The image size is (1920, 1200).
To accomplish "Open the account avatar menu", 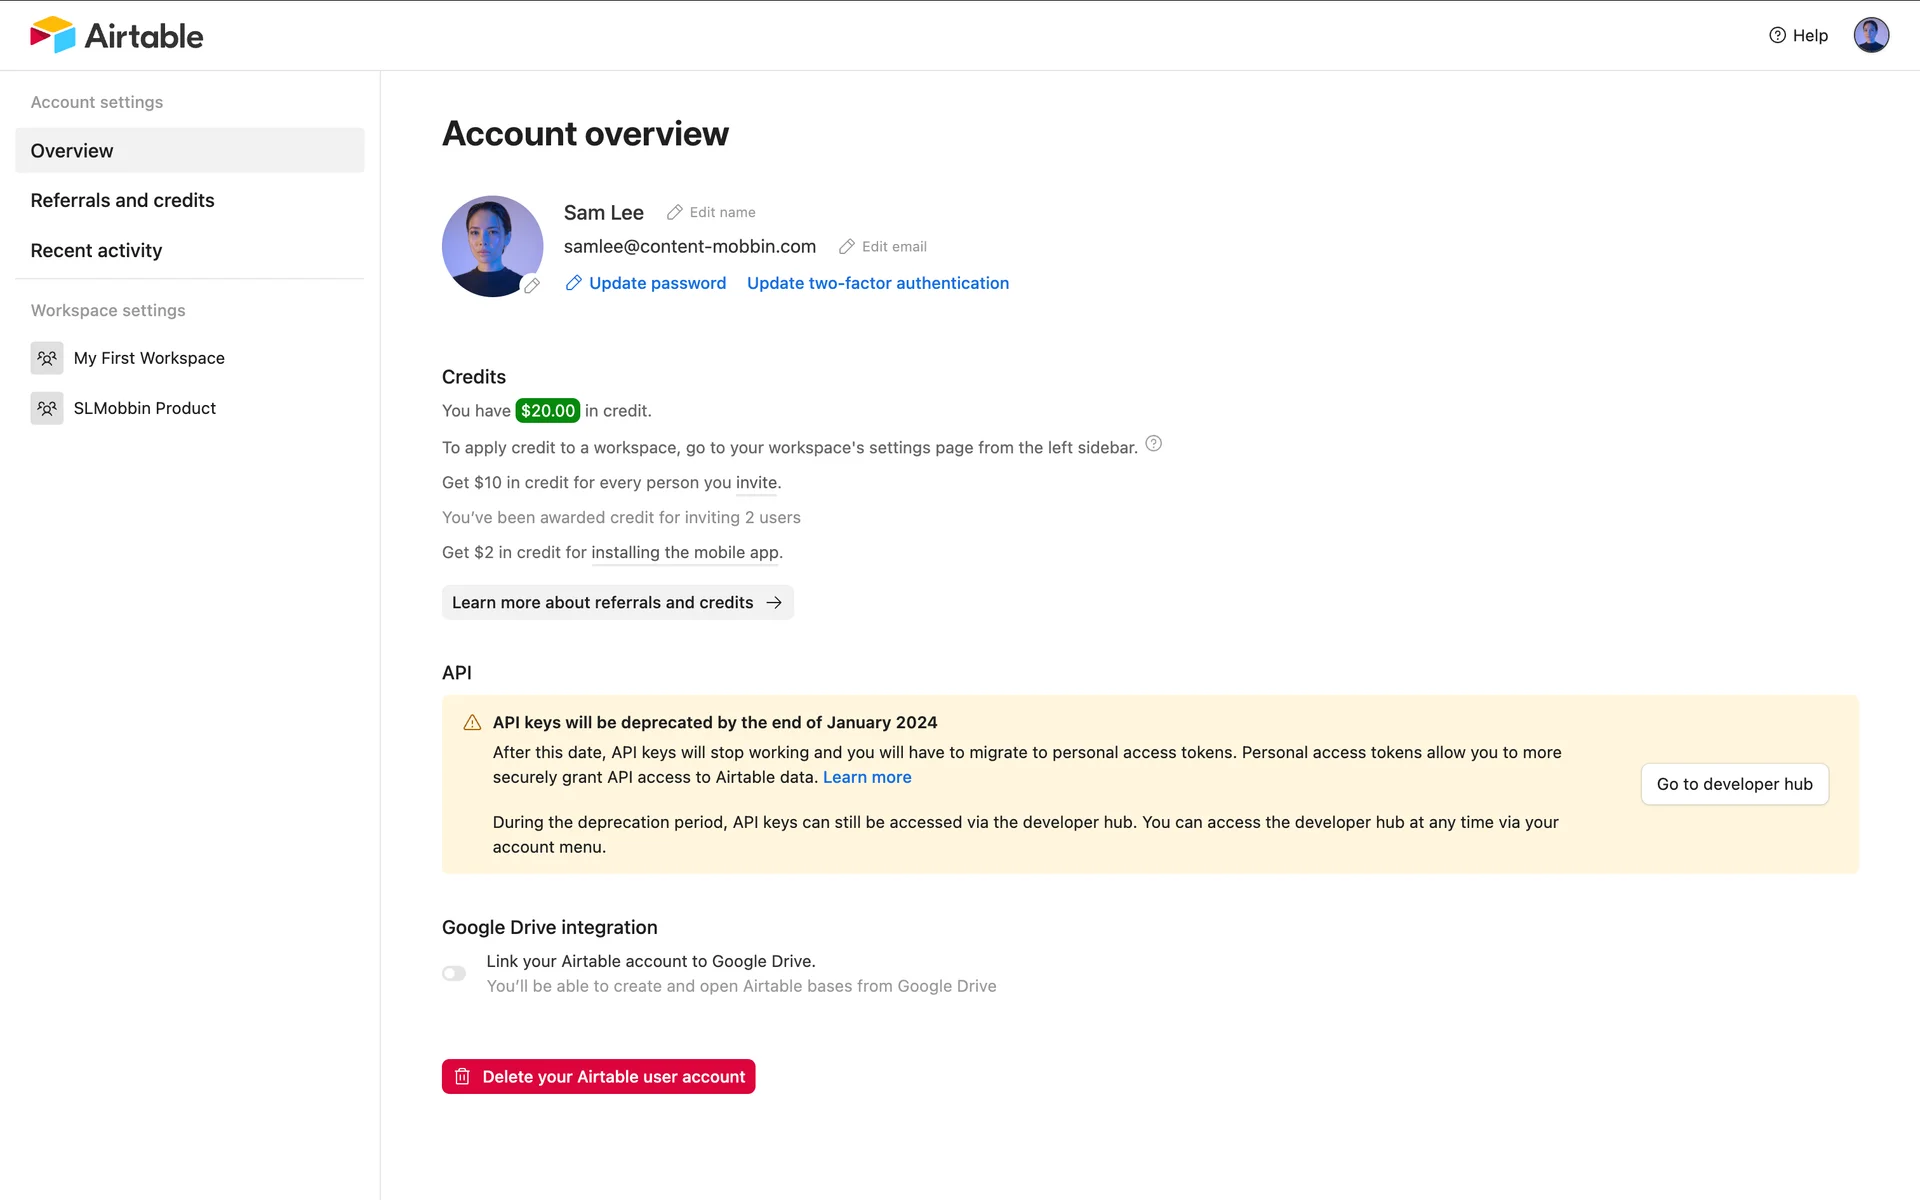I will [1870, 36].
